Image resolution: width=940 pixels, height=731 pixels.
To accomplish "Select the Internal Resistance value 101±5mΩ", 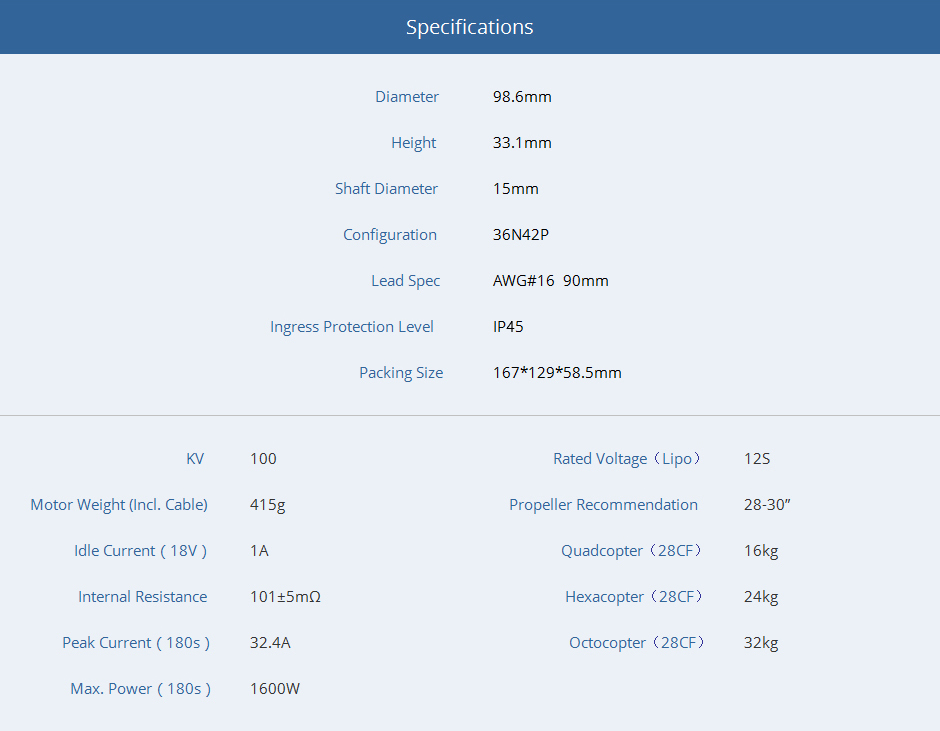I will pyautogui.click(x=285, y=597).
